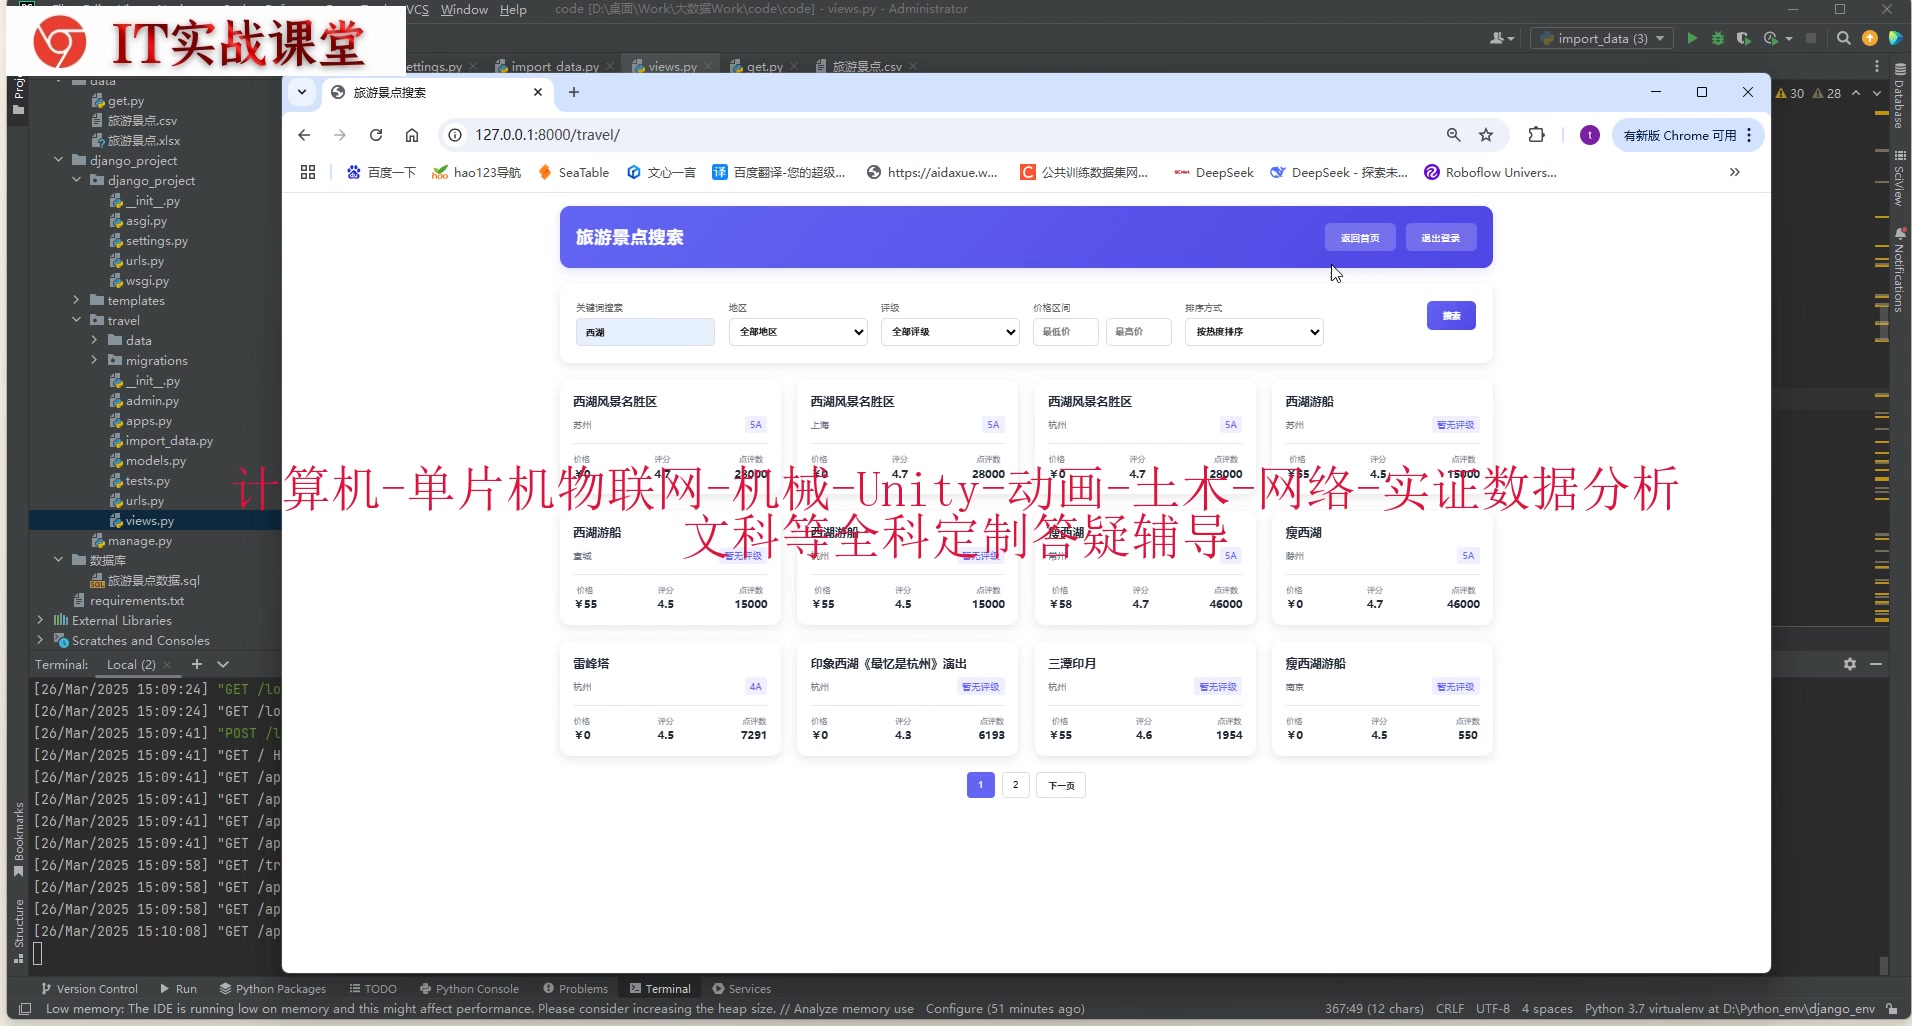Start debugging with the bug icon

(1718, 38)
